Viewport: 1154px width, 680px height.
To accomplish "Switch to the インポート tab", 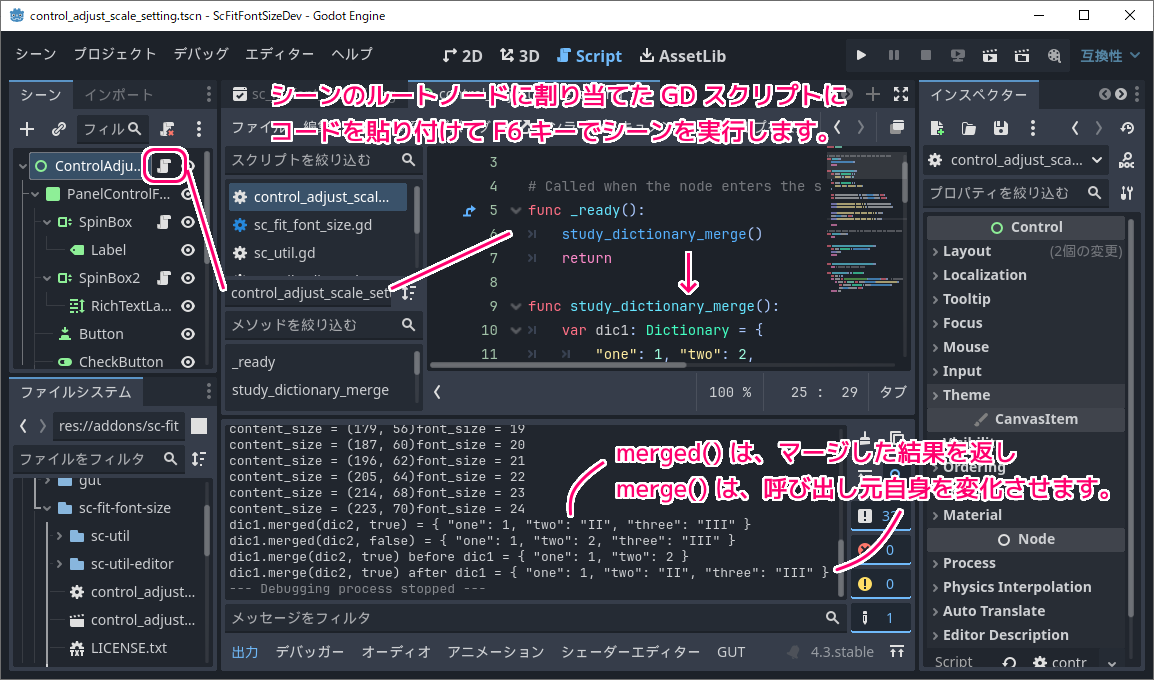I will point(119,95).
